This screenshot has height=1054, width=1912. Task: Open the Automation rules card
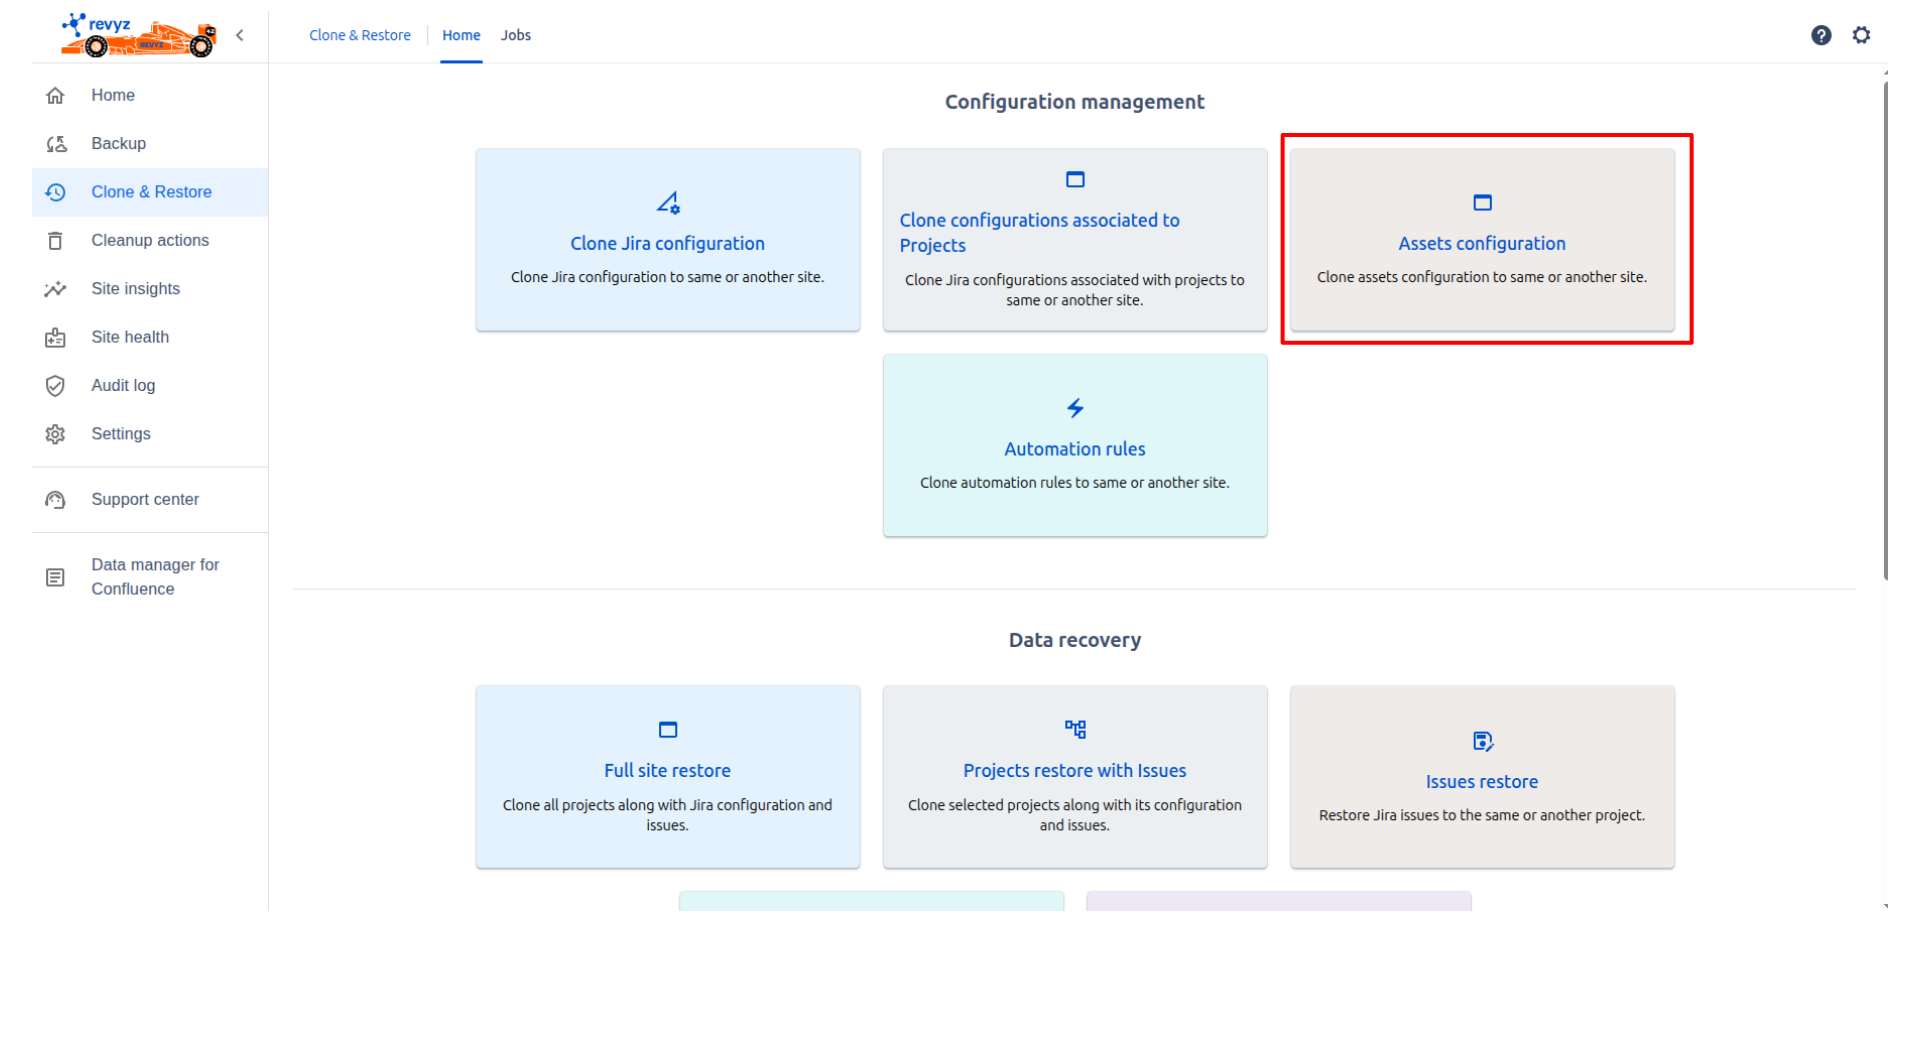click(1074, 446)
